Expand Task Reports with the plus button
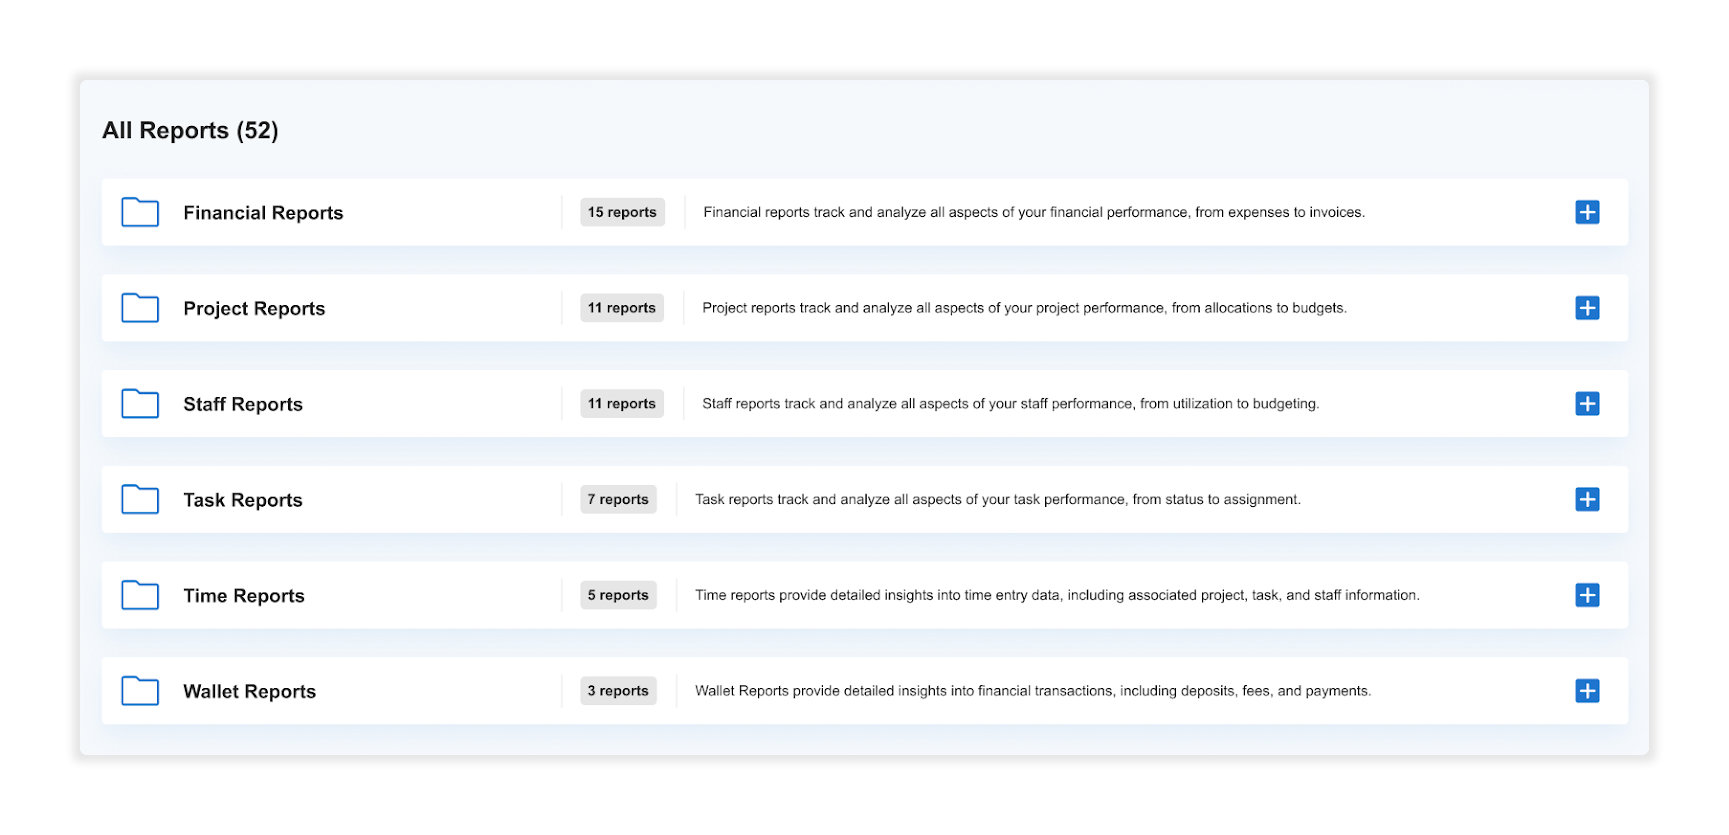The width and height of the screenshot is (1729, 835). [1587, 499]
